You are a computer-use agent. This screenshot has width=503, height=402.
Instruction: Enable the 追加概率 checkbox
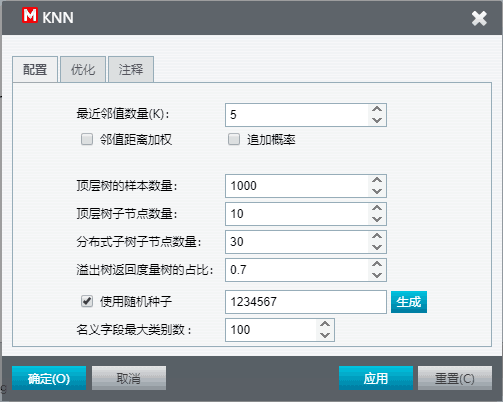(x=234, y=139)
